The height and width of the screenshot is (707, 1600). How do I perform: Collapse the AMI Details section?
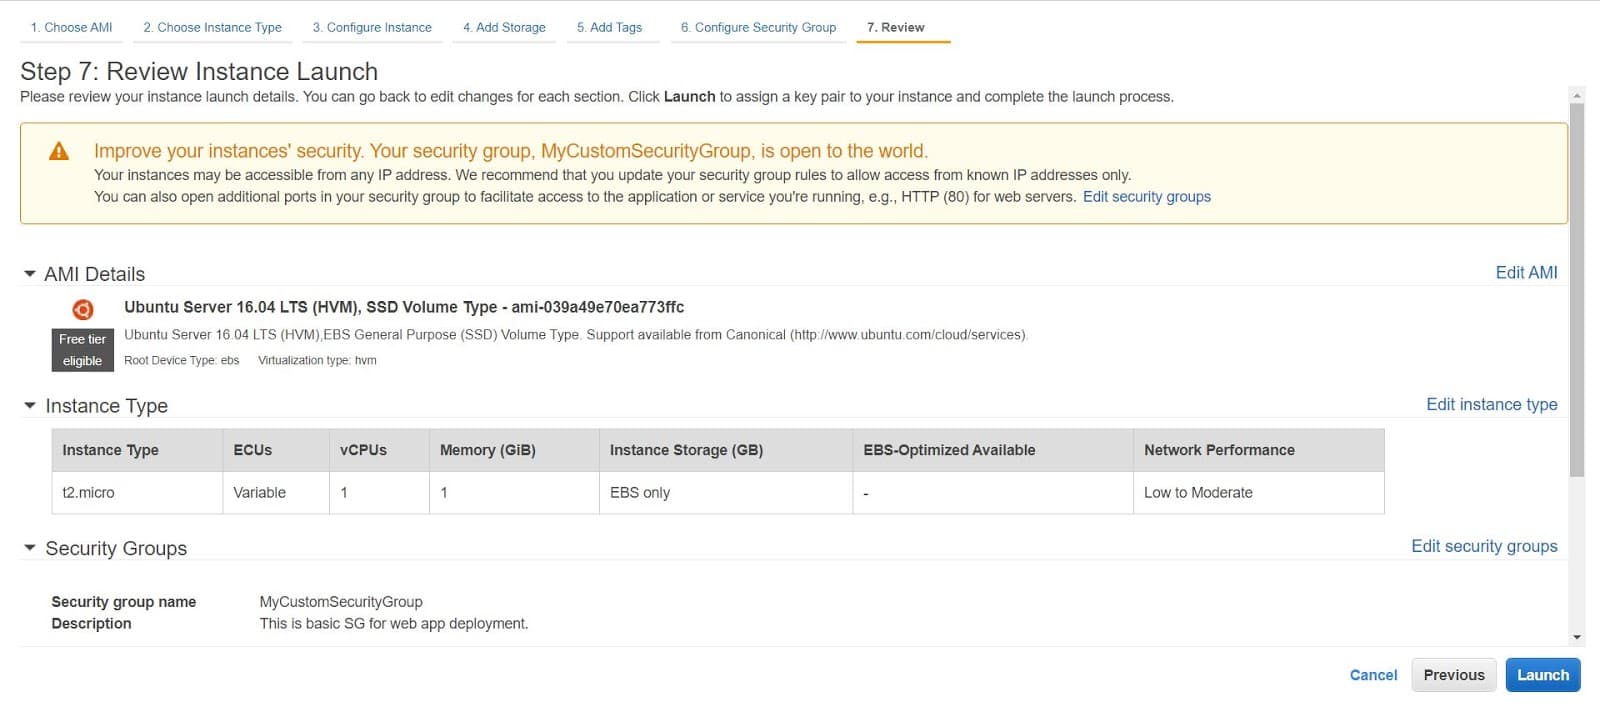coord(30,273)
